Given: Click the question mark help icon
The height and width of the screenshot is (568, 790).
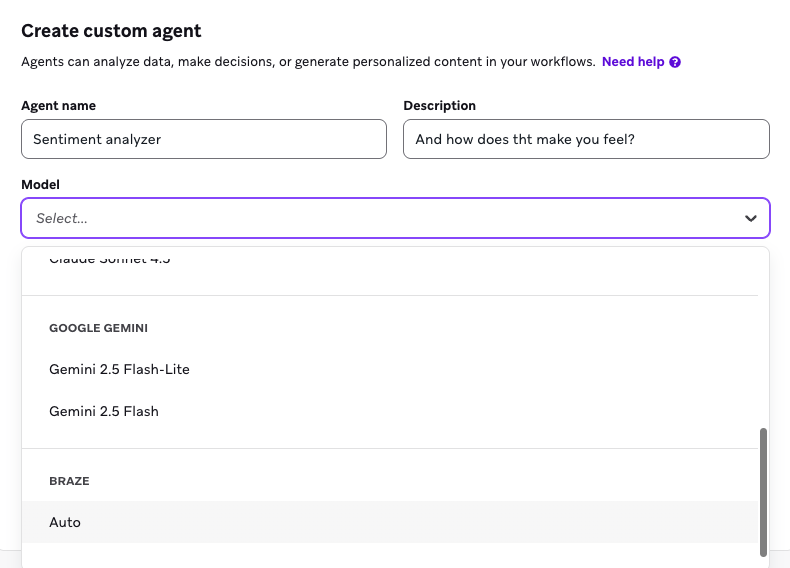Looking at the screenshot, I should click(676, 62).
